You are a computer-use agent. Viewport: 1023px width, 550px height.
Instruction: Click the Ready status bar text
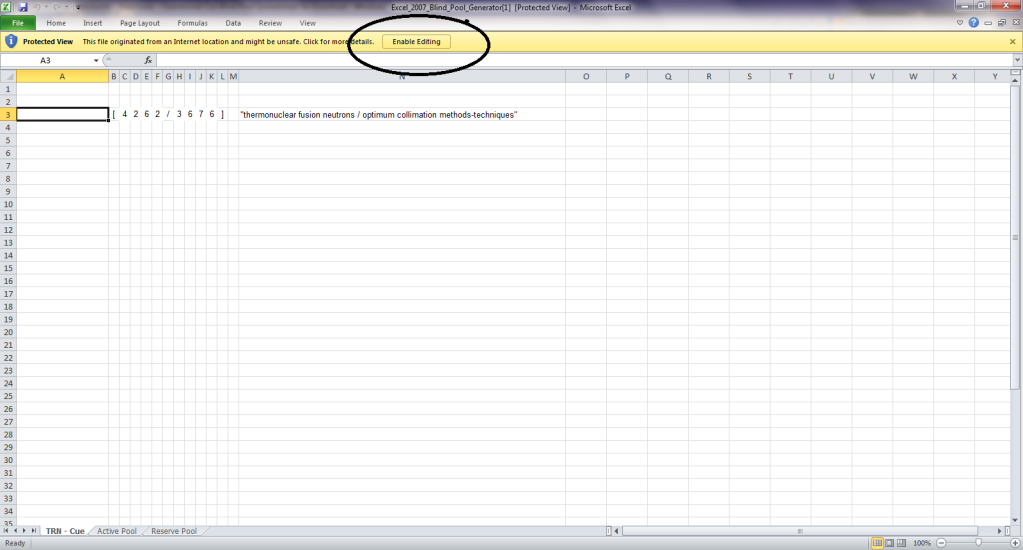(x=15, y=543)
